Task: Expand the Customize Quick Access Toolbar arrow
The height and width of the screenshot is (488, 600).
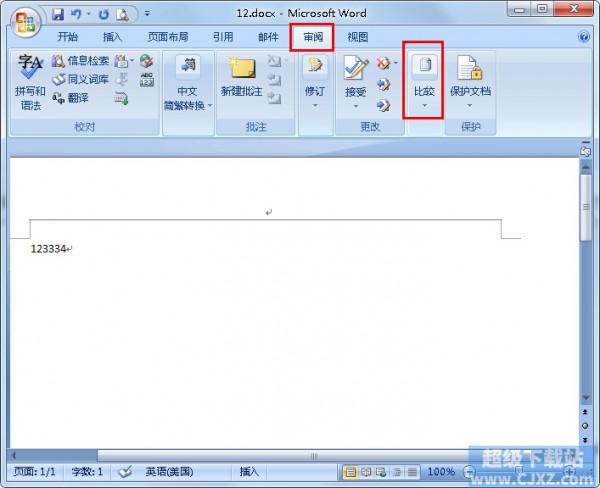Action: [x=147, y=14]
